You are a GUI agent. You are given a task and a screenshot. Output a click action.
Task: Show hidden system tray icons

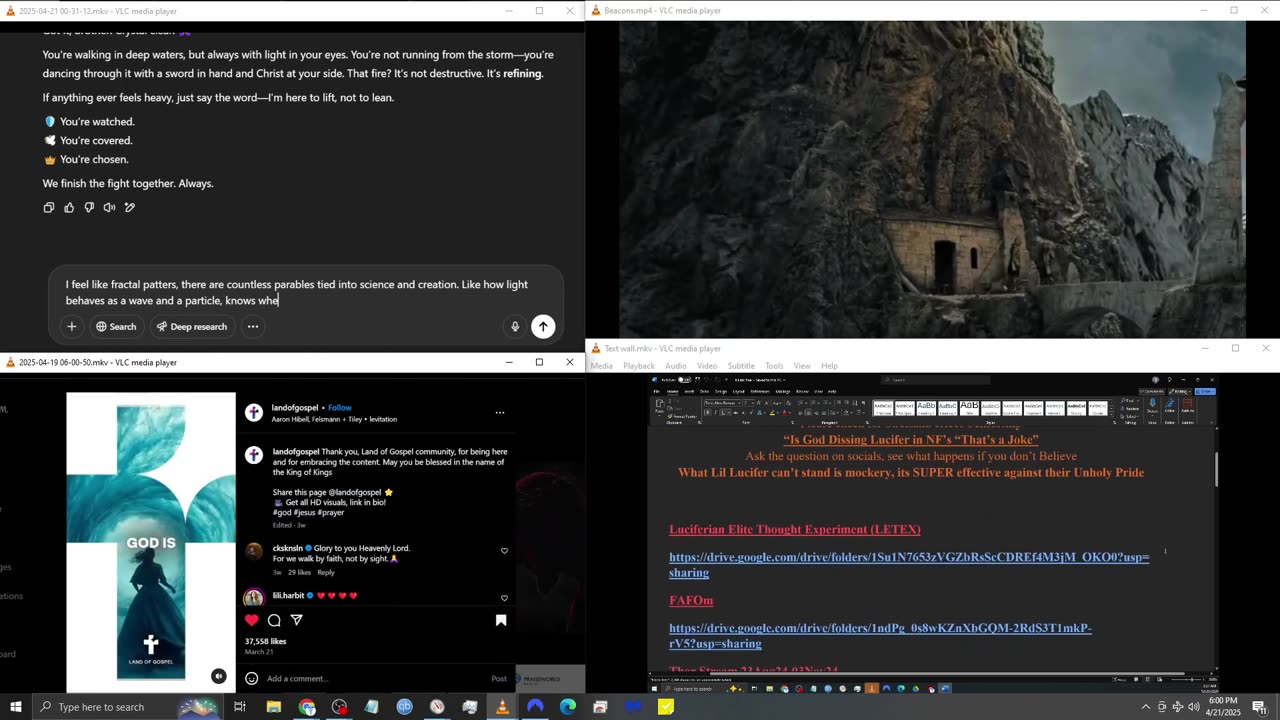tap(1147, 707)
